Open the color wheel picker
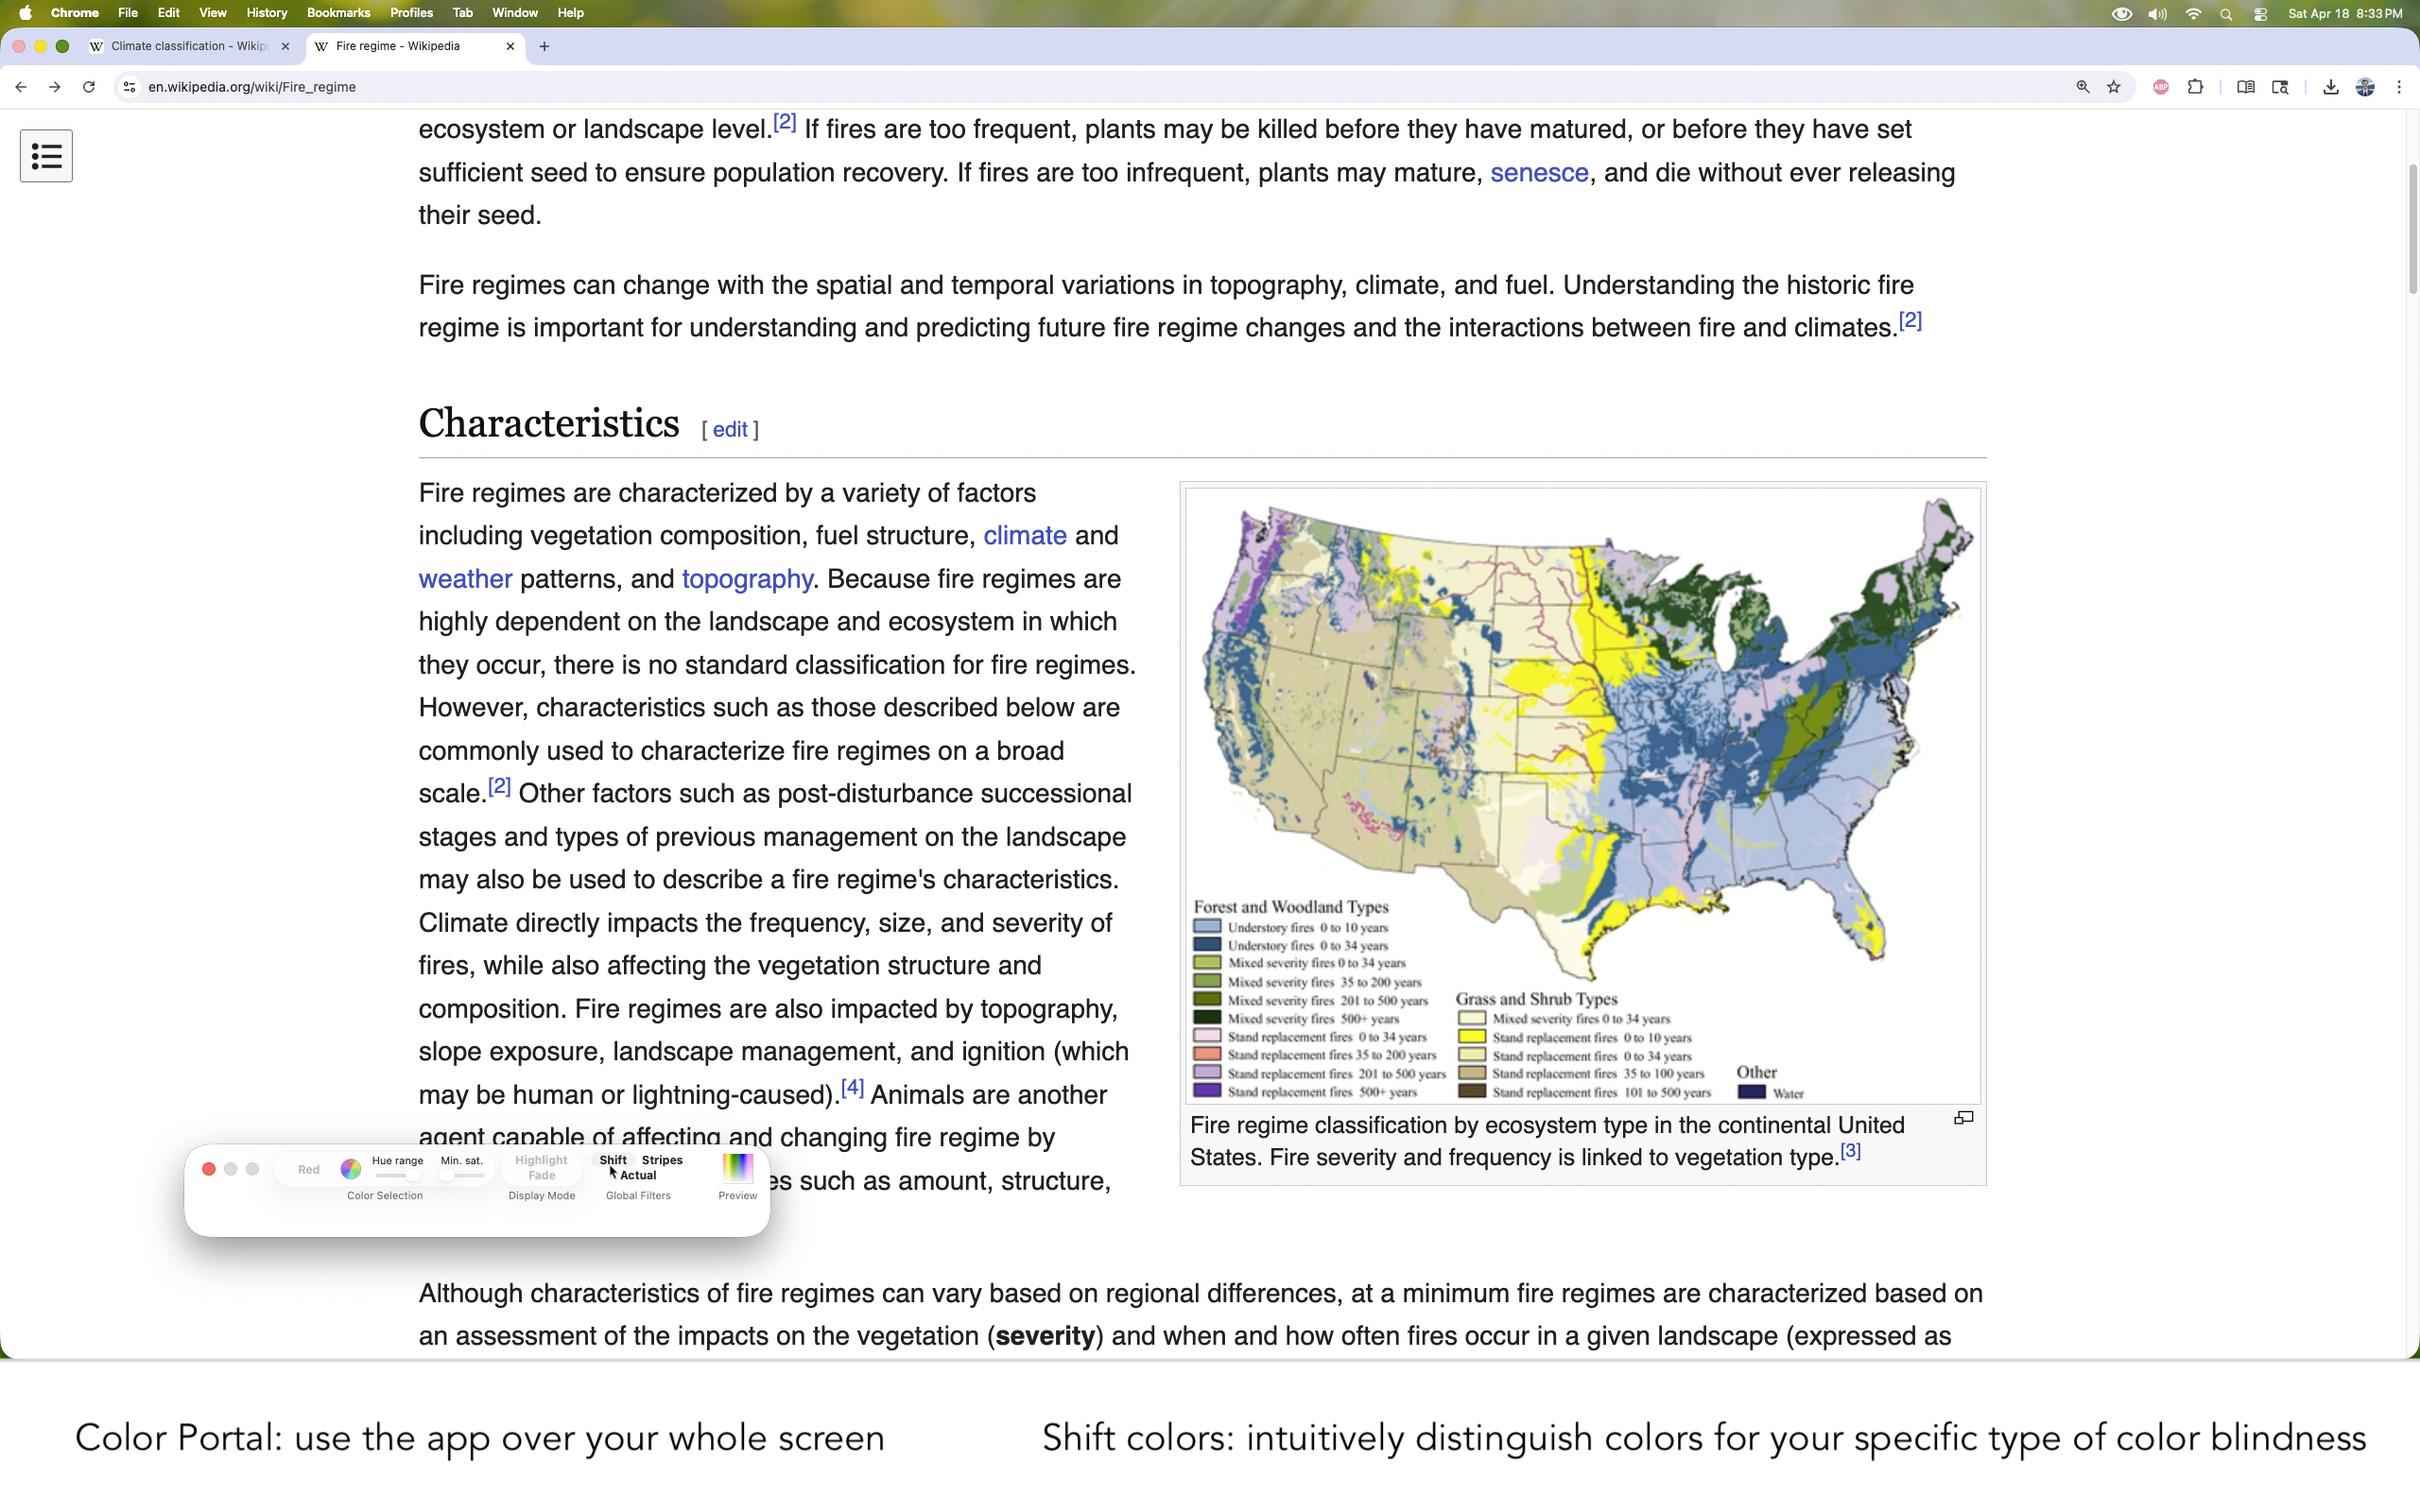Image resolution: width=2420 pixels, height=1512 pixels. (x=350, y=1168)
